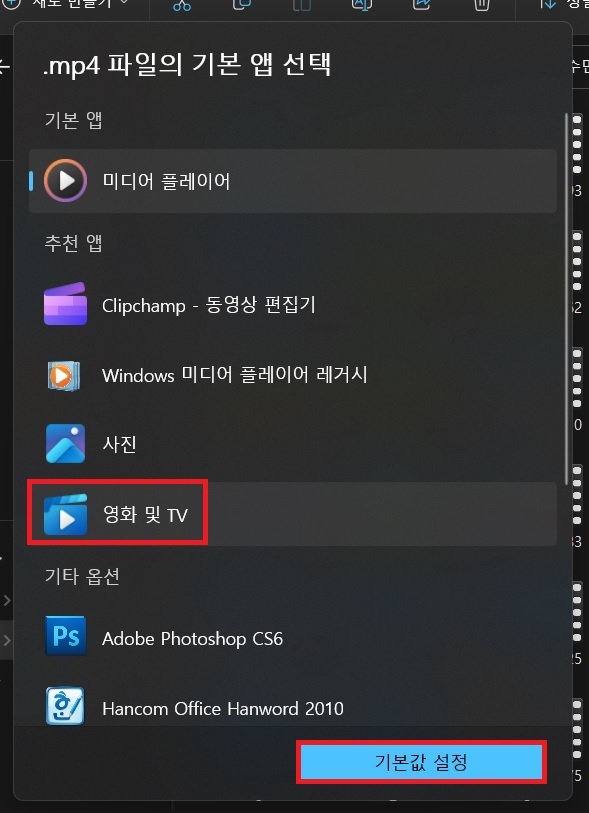Click the Rename icon in Explorer toolbar

click(x=362, y=5)
